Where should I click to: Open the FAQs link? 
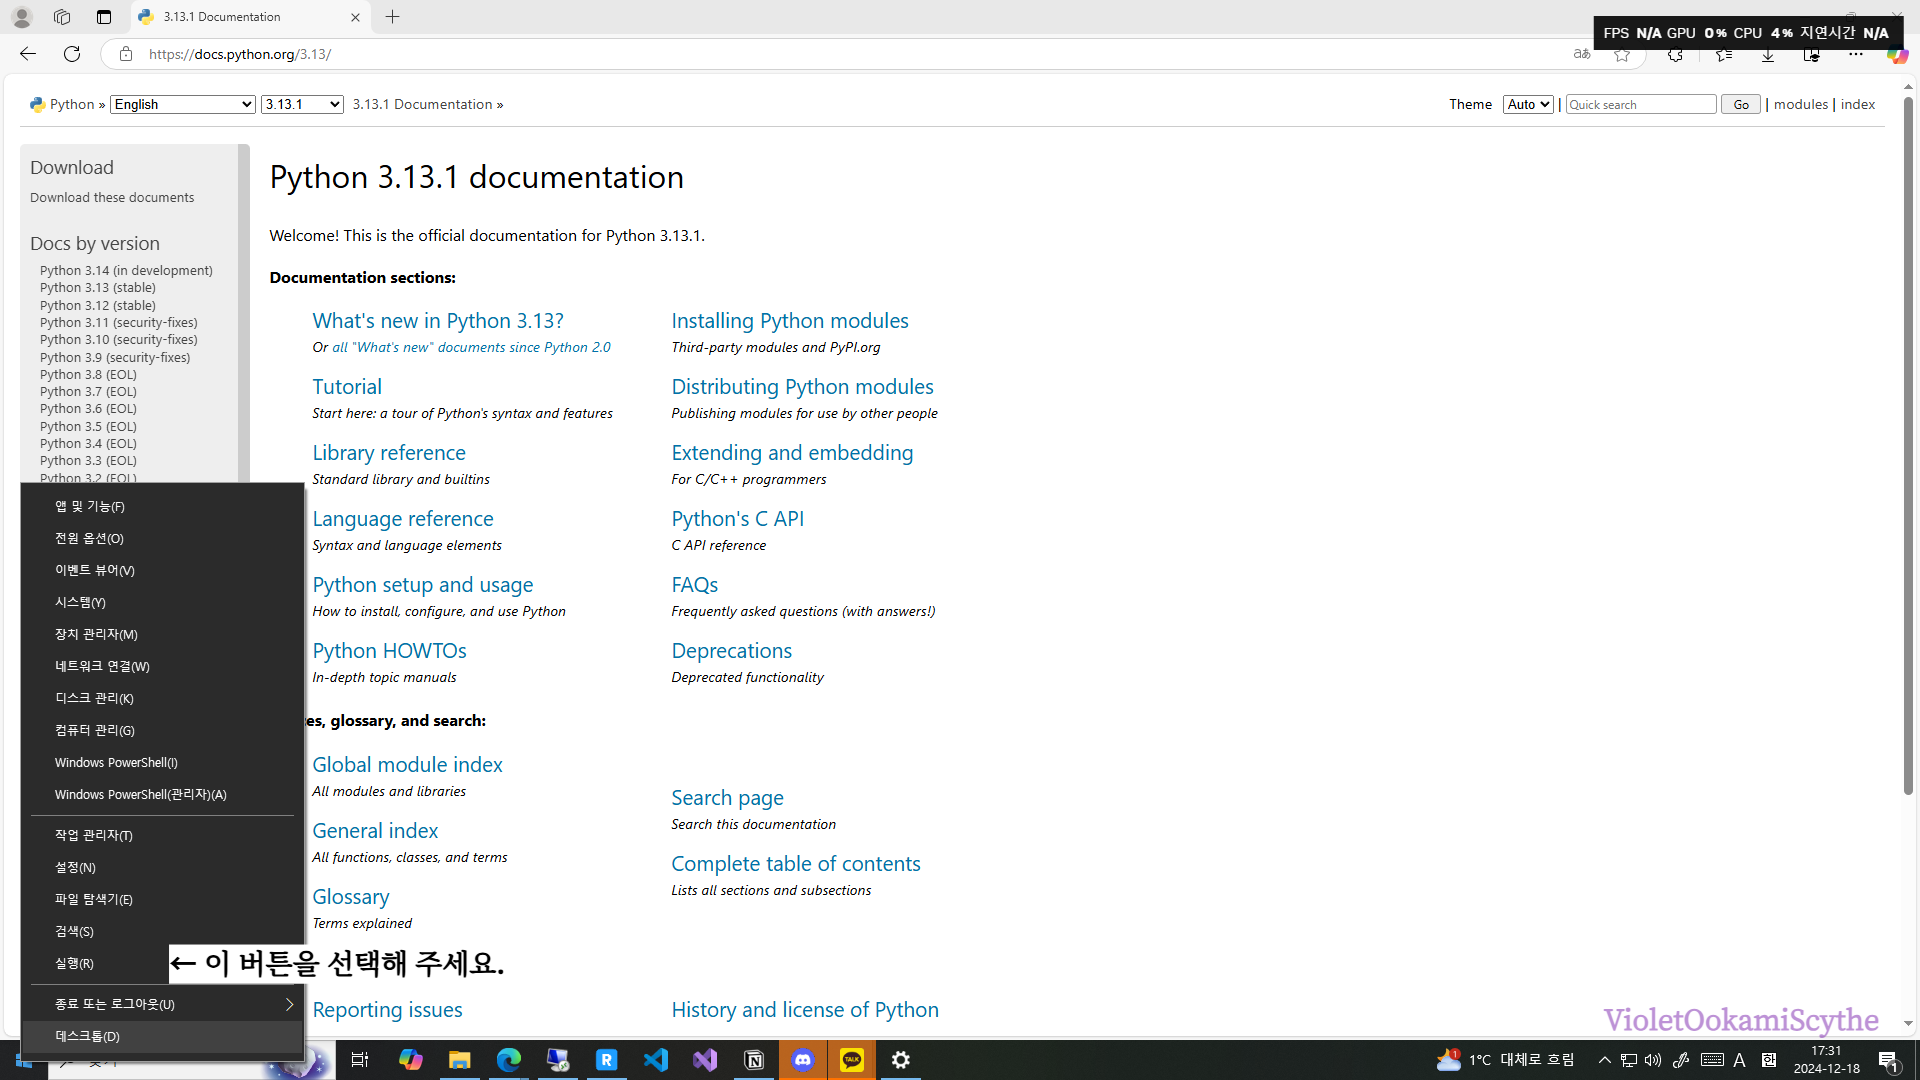(x=695, y=584)
